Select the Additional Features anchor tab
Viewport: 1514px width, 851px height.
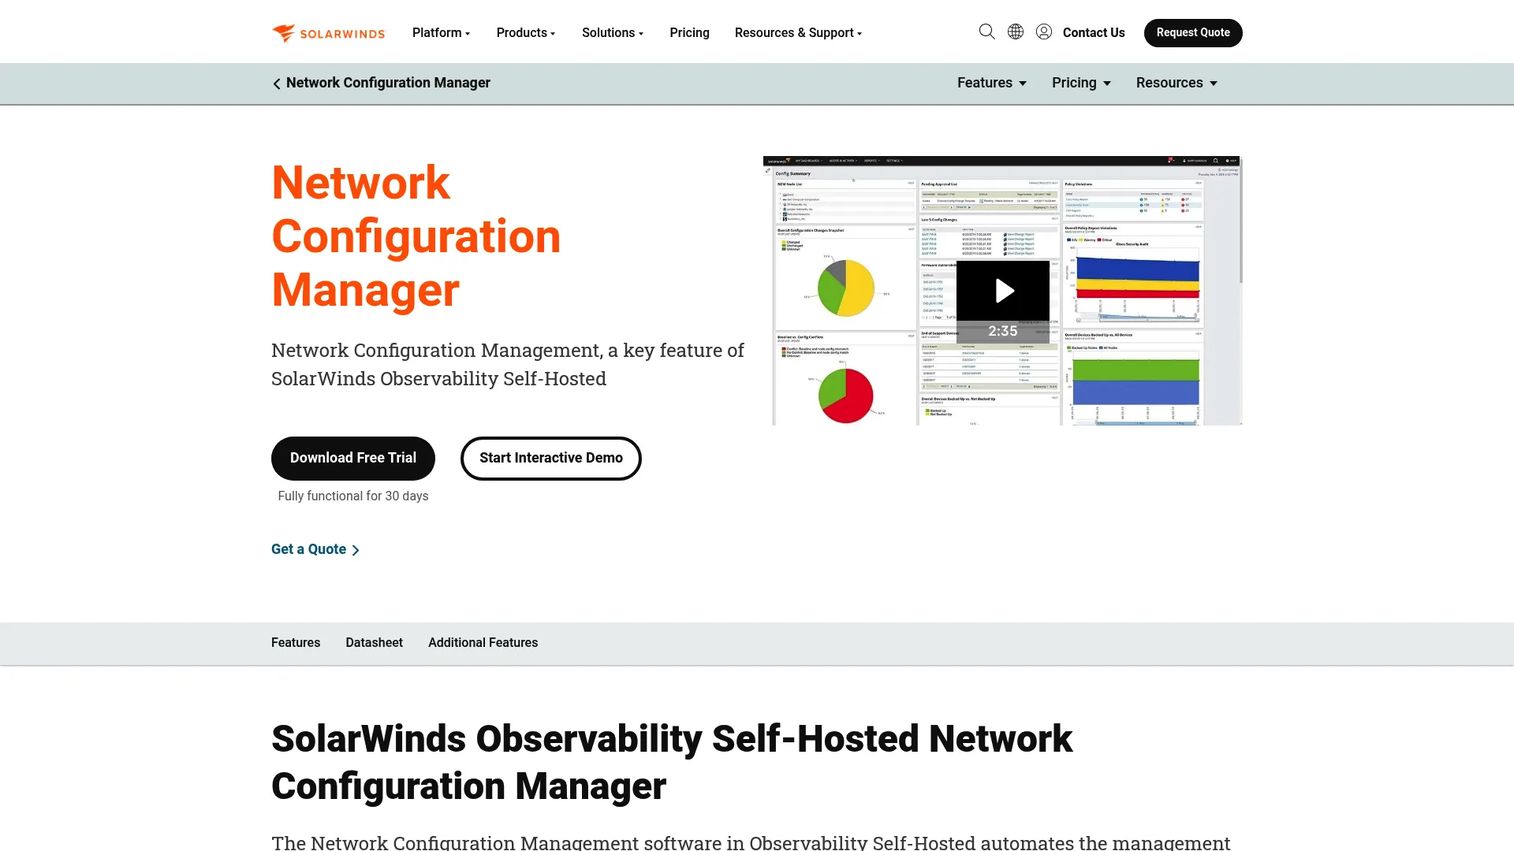(x=483, y=643)
